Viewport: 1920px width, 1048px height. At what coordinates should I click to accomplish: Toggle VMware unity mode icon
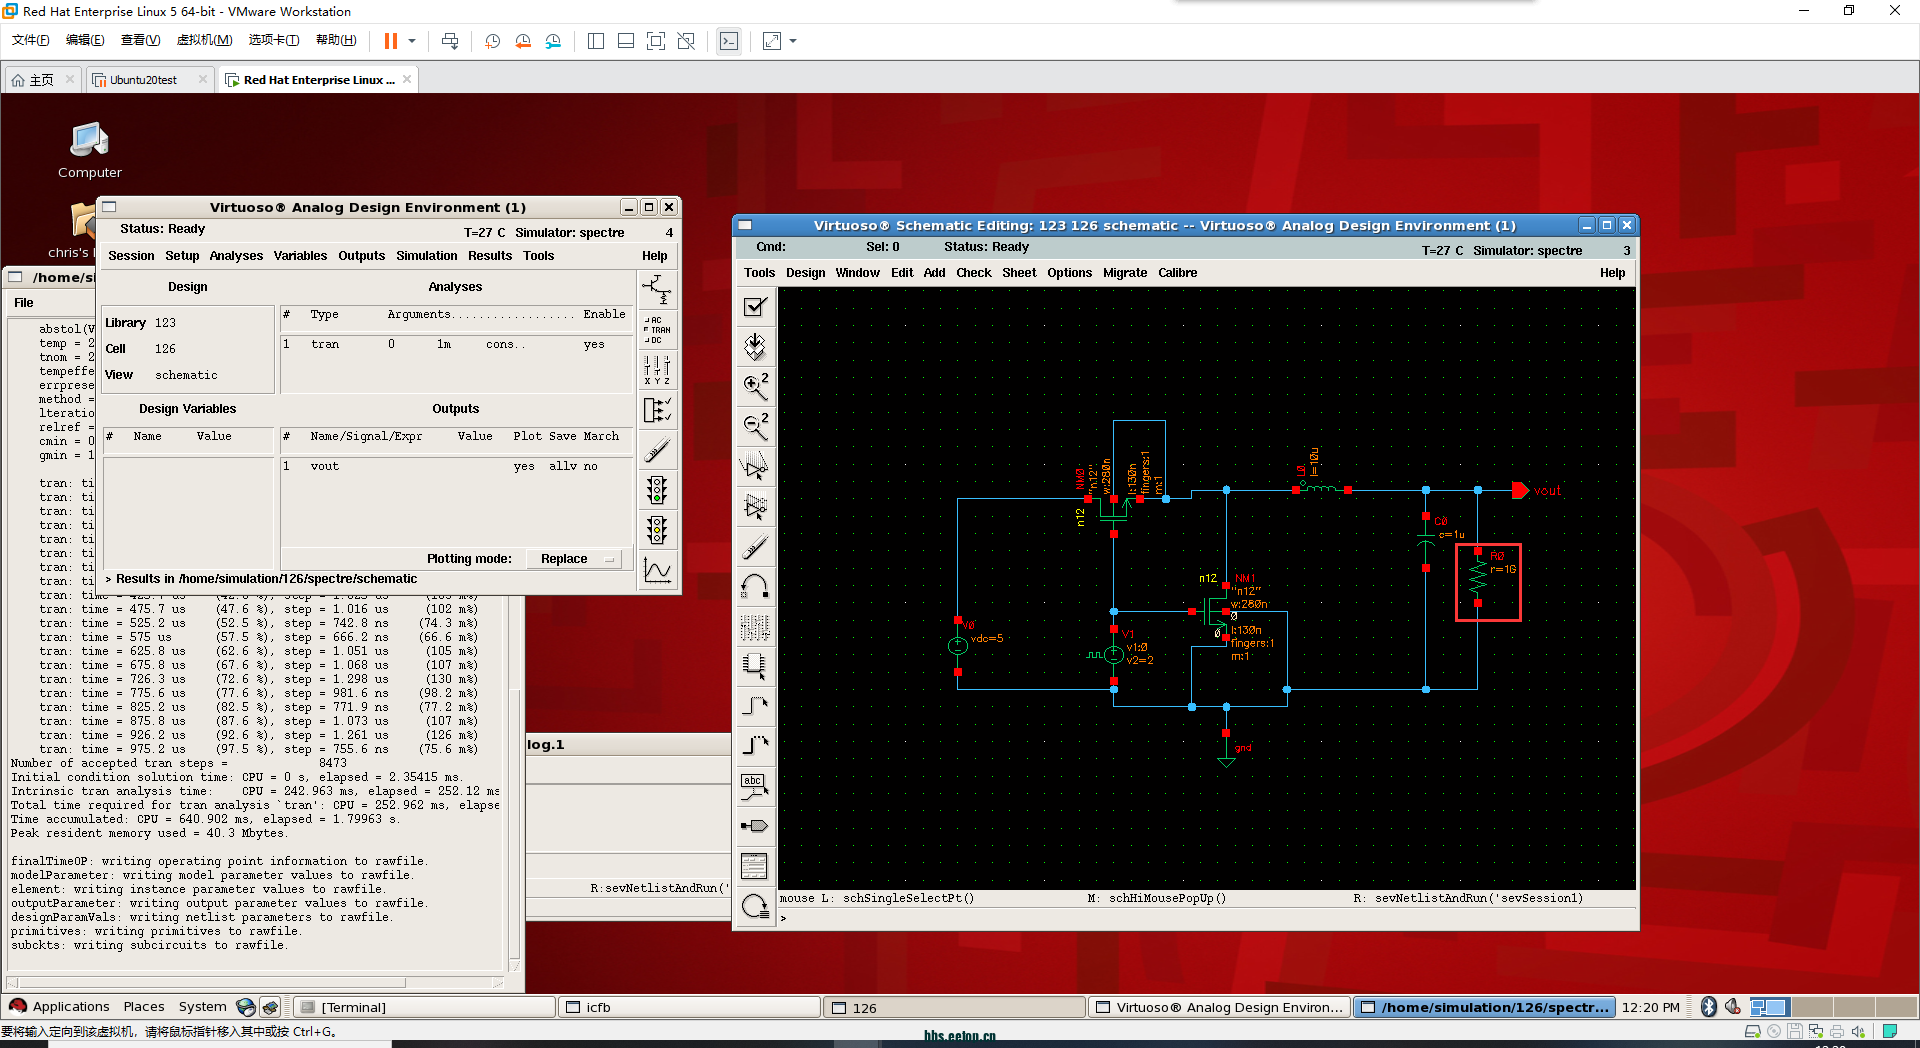click(686, 41)
